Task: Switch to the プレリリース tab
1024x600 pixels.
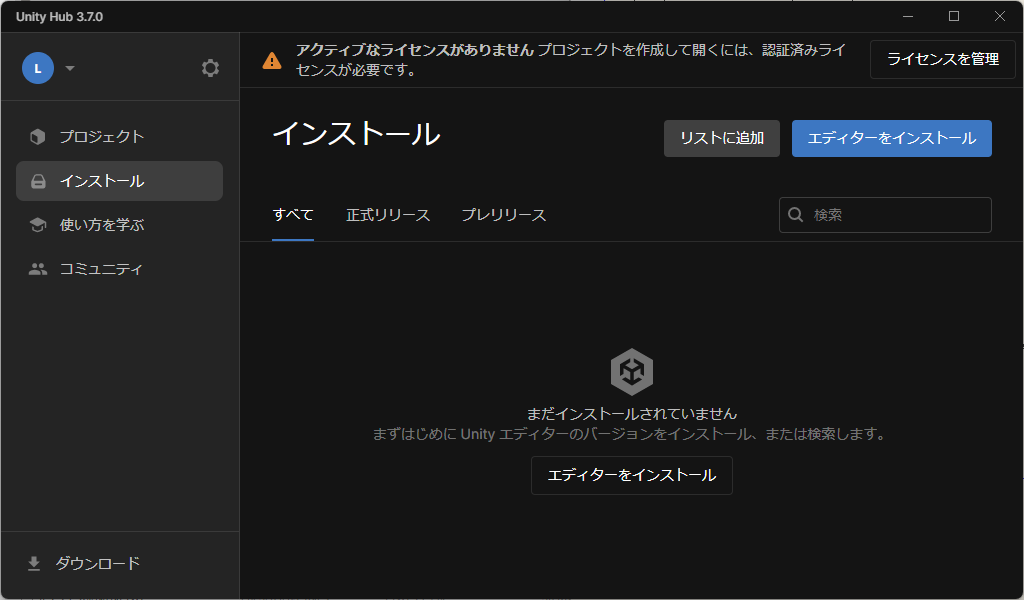Action: coord(504,215)
